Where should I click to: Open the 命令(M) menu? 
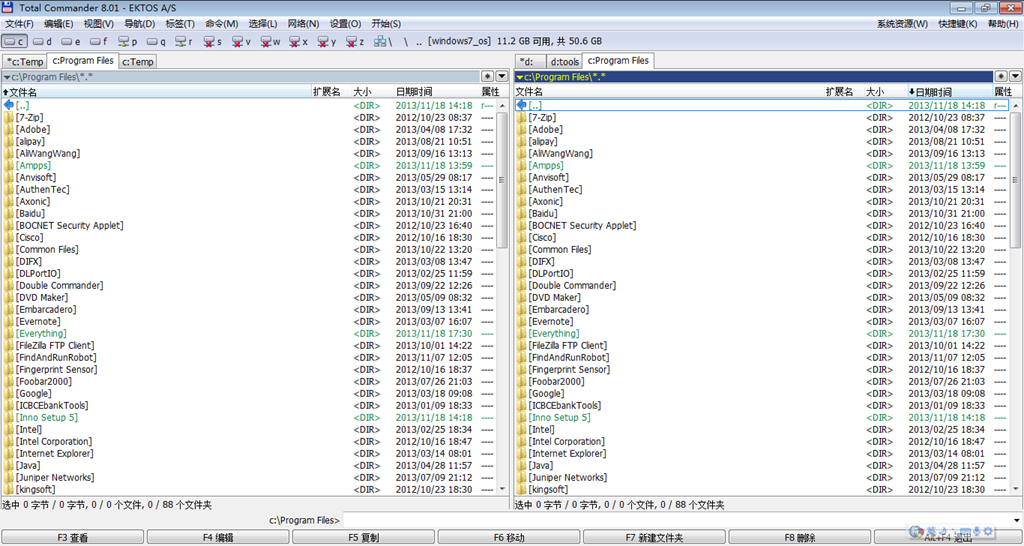[221, 23]
